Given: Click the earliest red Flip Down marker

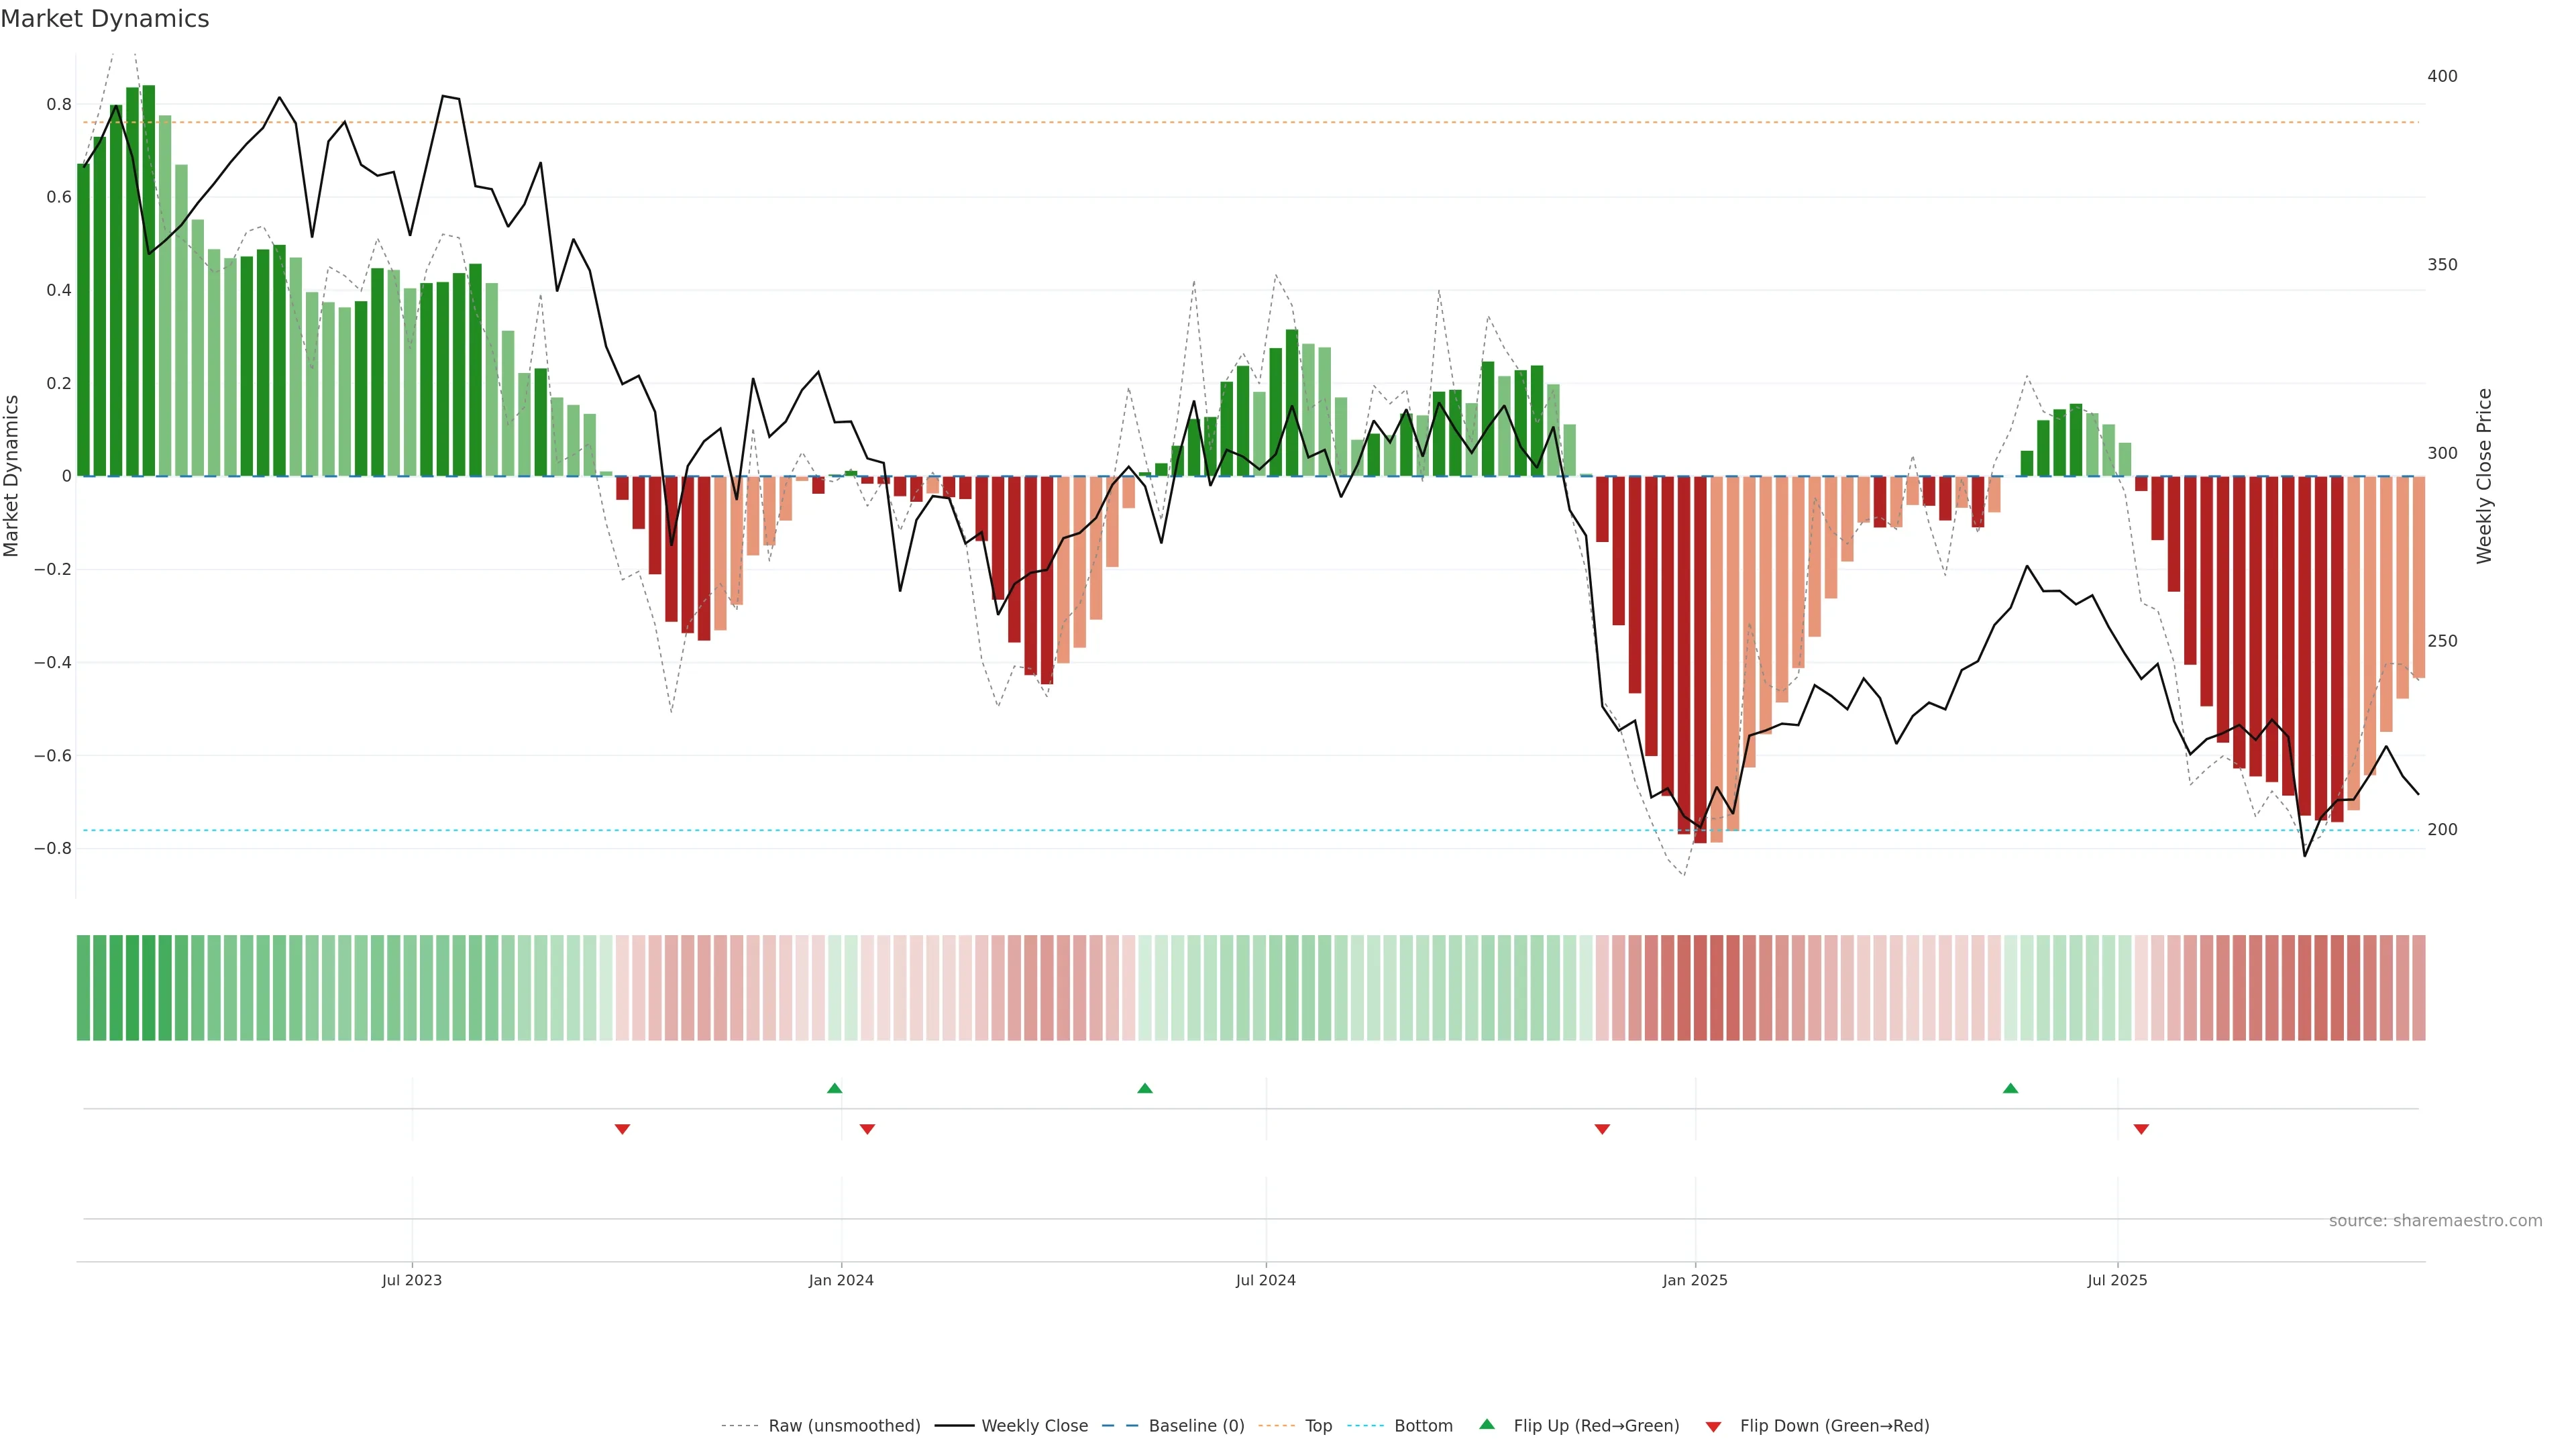Looking at the screenshot, I should coord(622,1129).
